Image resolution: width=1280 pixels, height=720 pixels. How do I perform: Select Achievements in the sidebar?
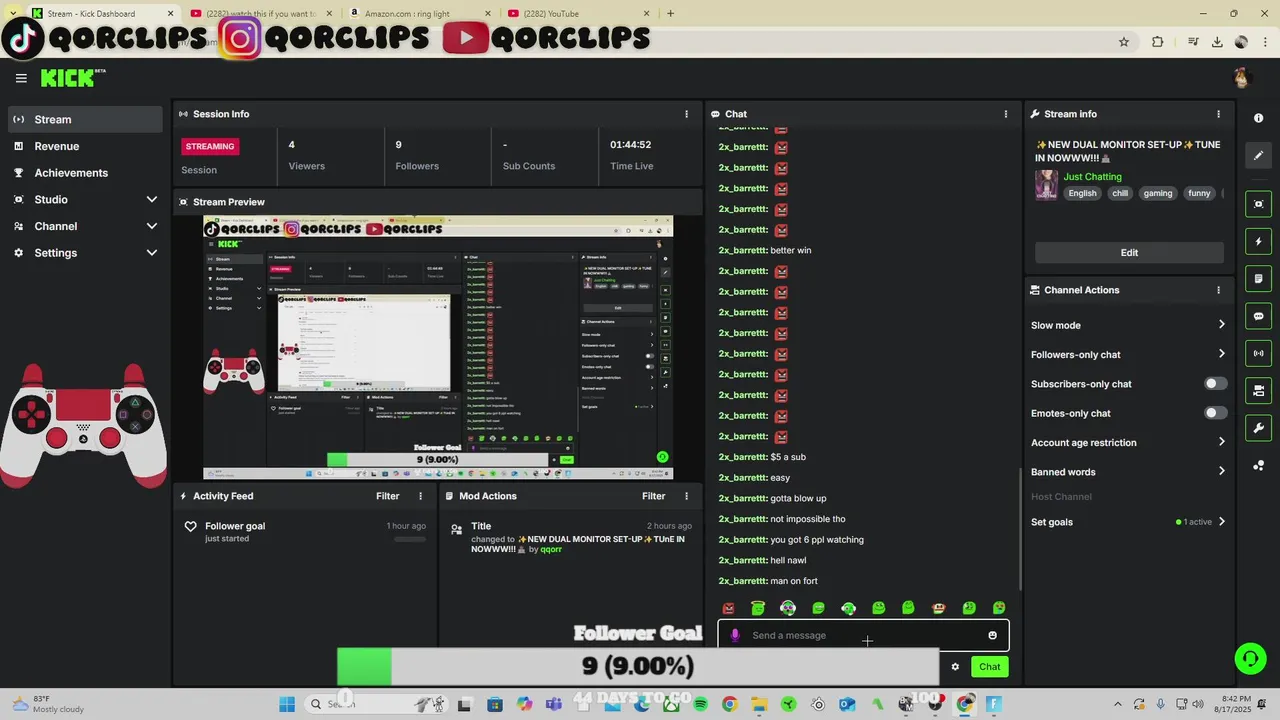[85, 173]
